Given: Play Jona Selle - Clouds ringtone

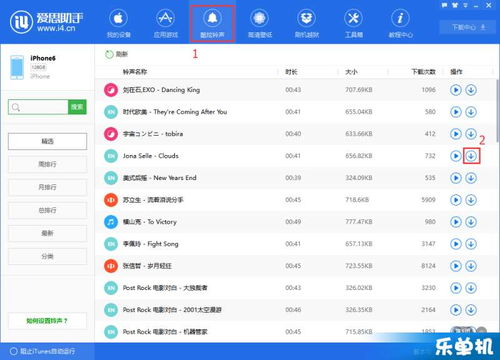Looking at the screenshot, I should pos(456,156).
